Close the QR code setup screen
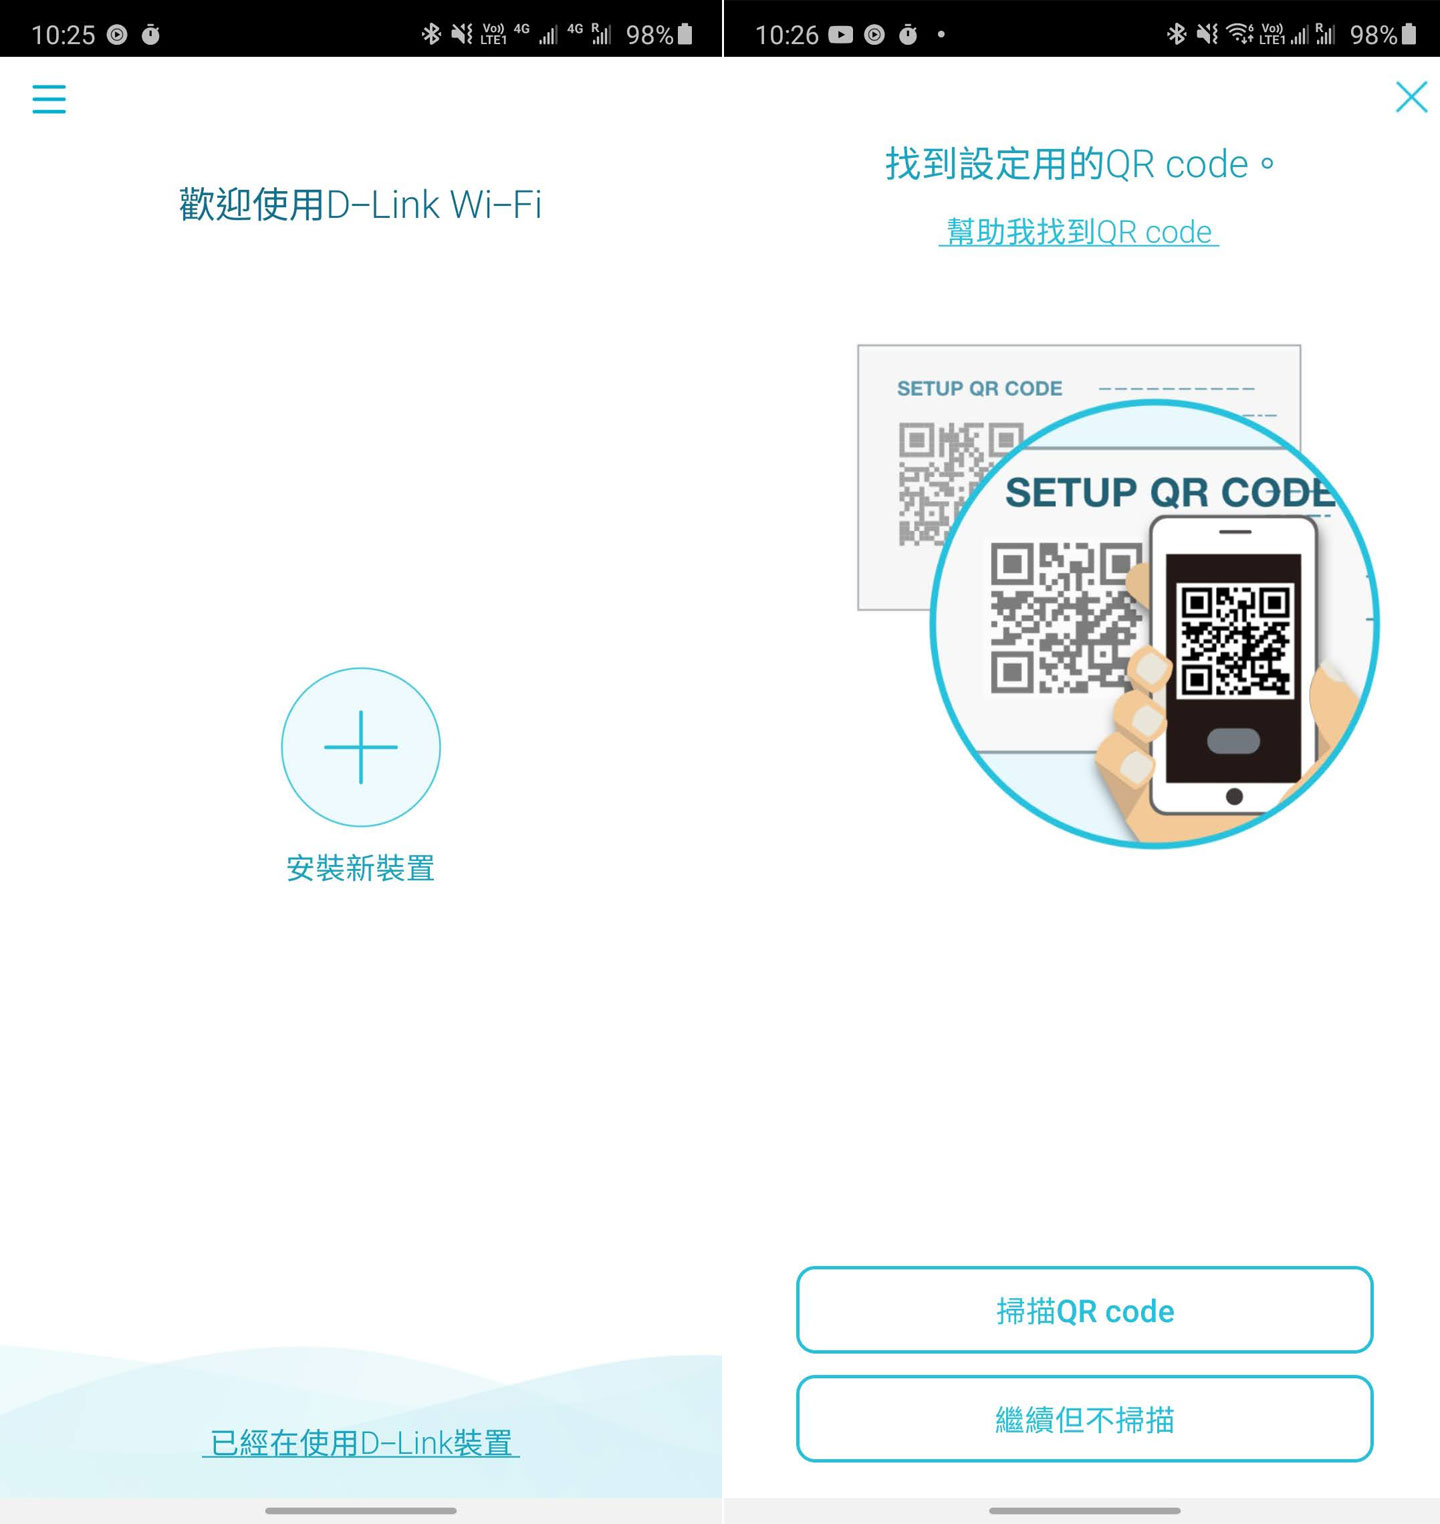 tap(1411, 97)
